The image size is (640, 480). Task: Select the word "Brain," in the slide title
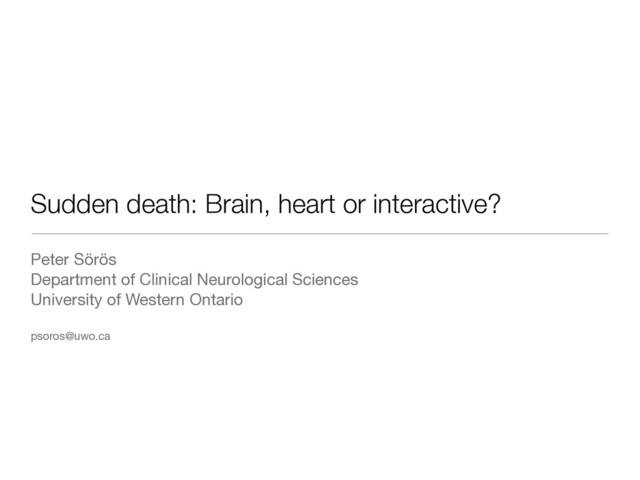(x=238, y=204)
